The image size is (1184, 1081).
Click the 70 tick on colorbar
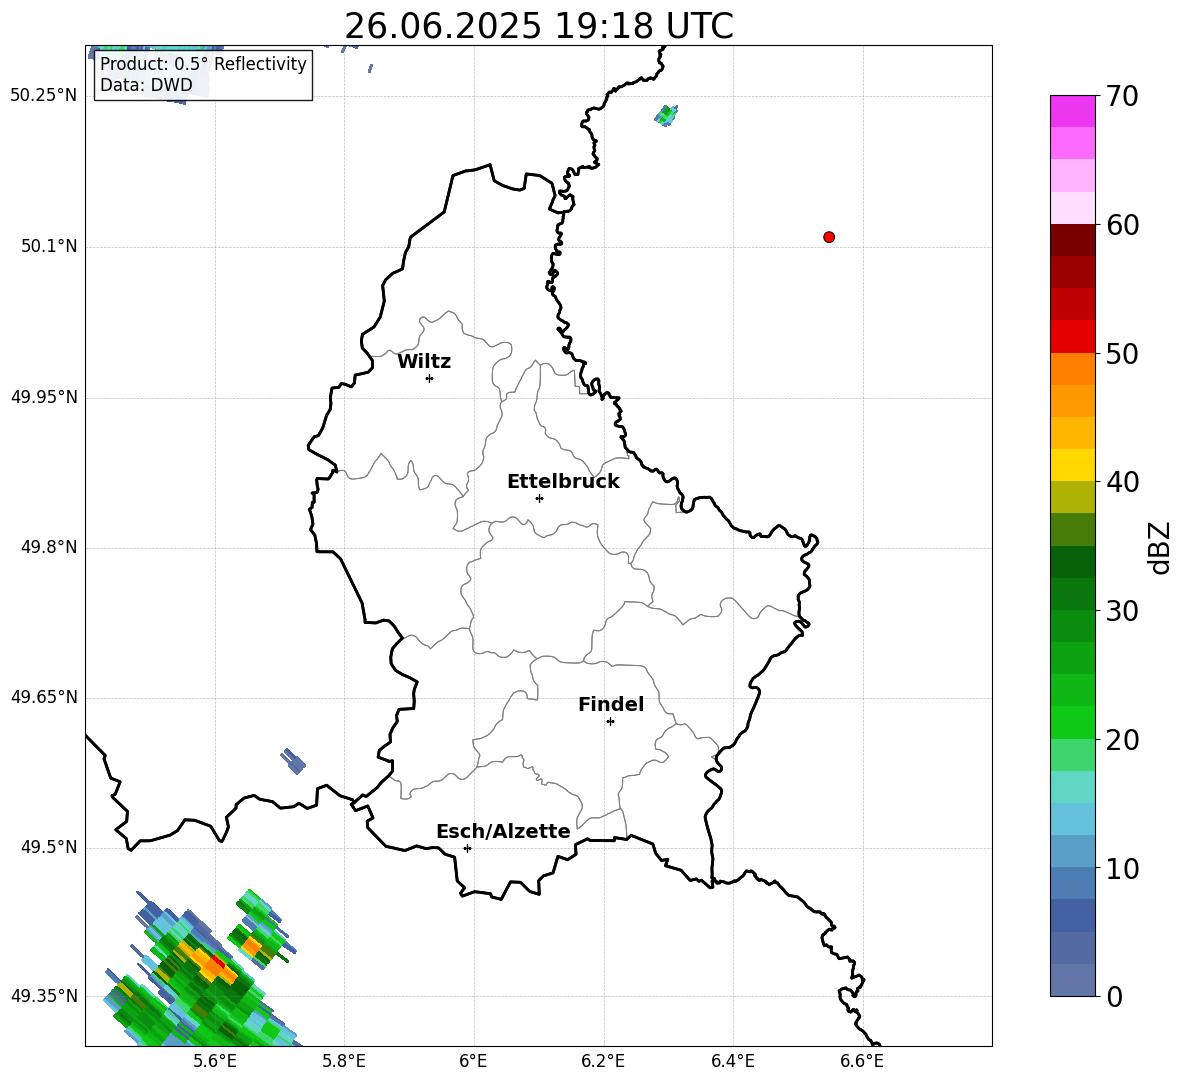pos(1121,97)
